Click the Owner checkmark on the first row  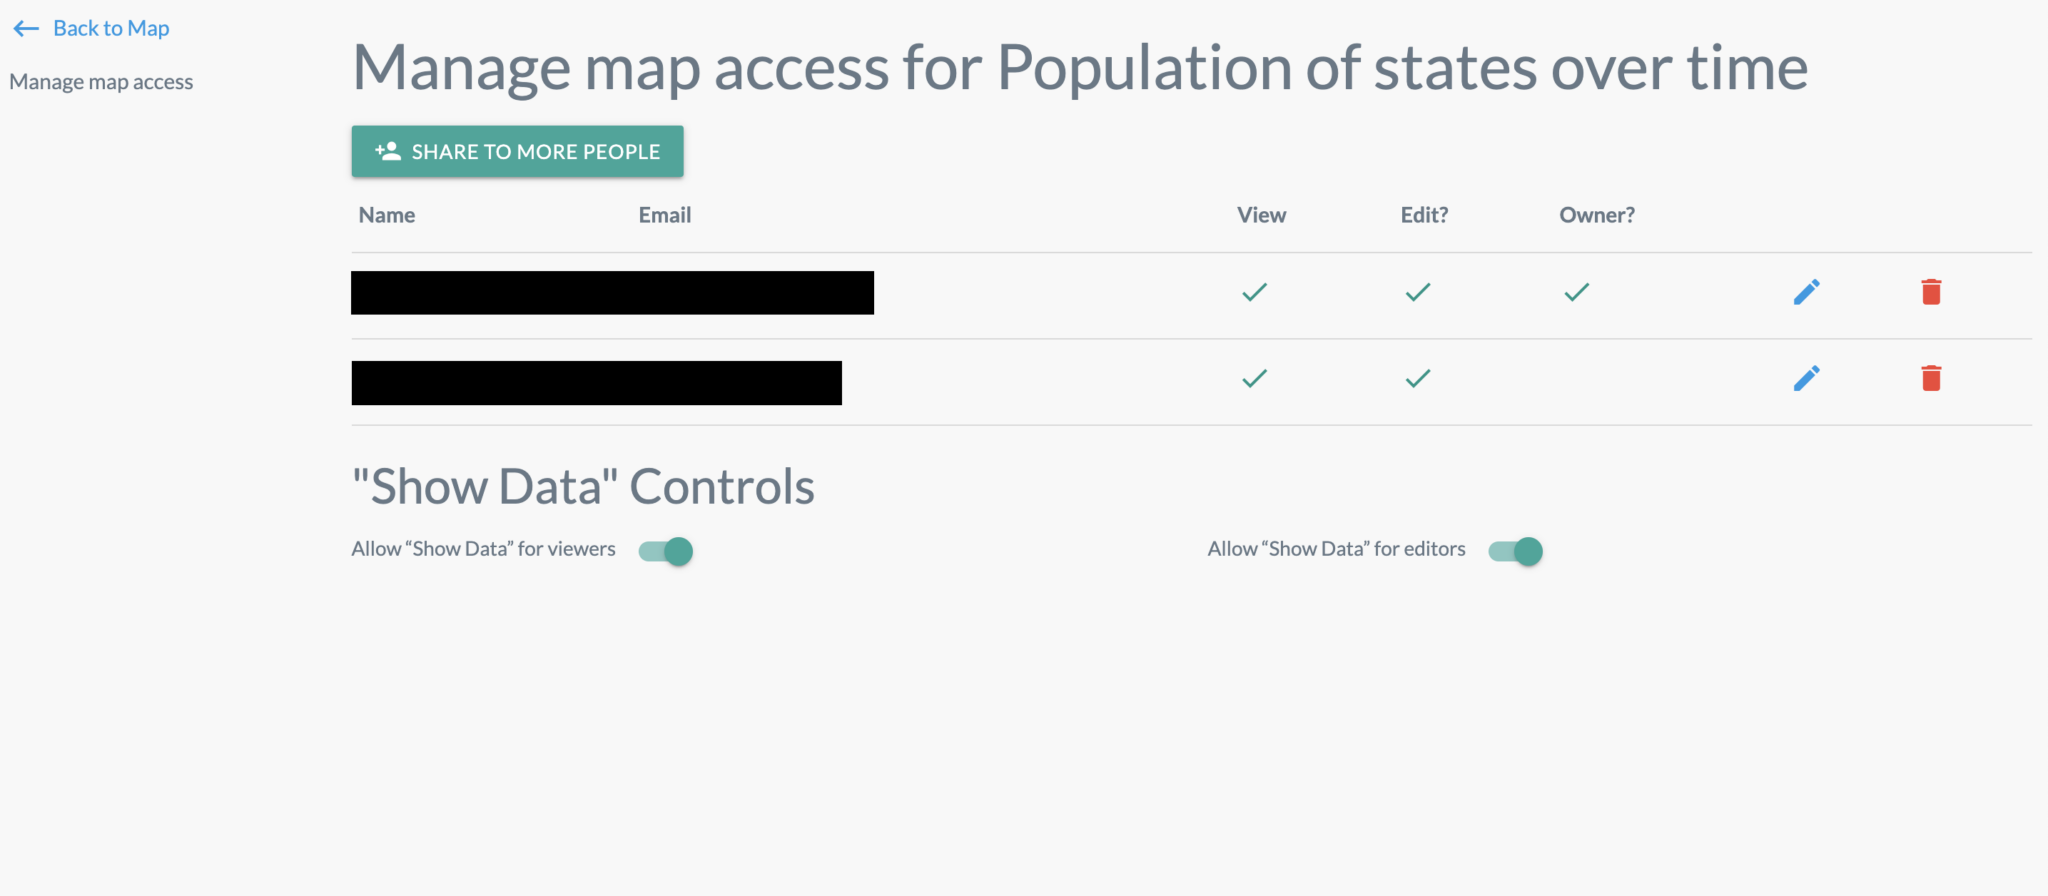click(1575, 292)
